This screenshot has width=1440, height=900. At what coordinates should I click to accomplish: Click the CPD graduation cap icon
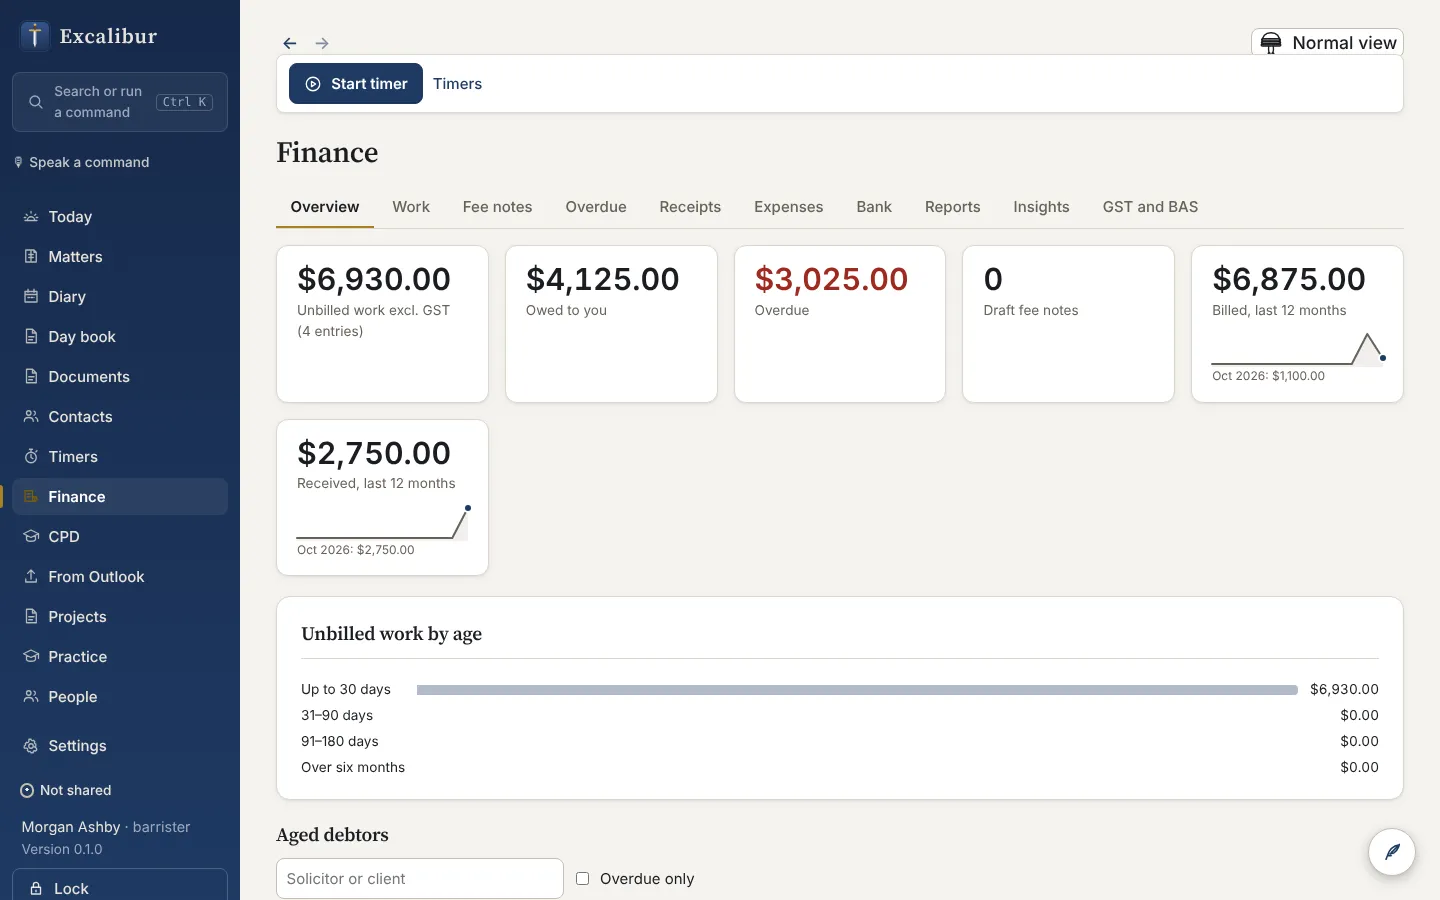[31, 537]
